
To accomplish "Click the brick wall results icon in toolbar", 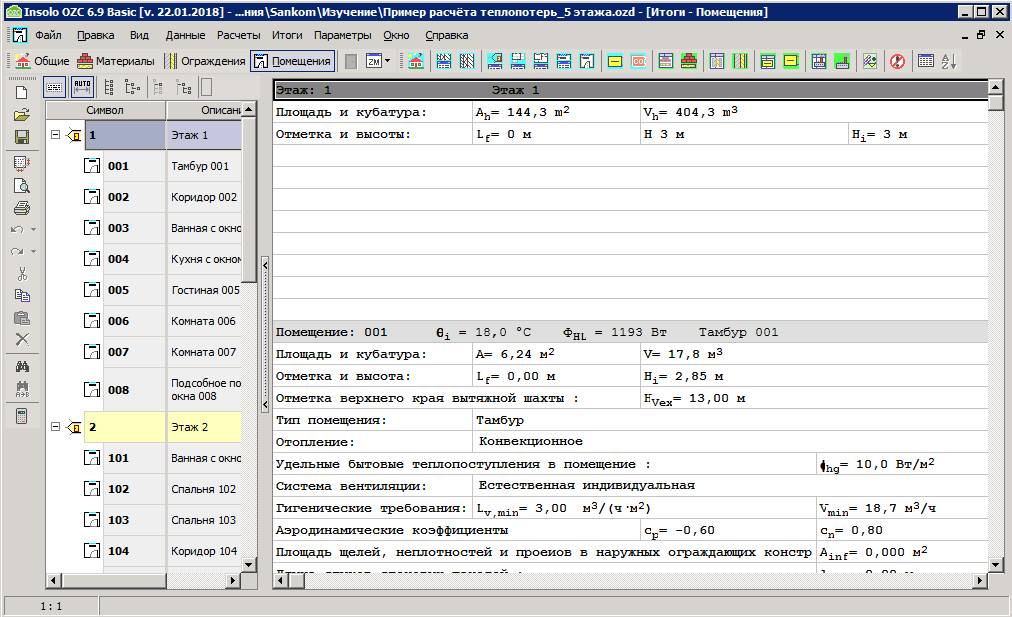I will (x=689, y=61).
